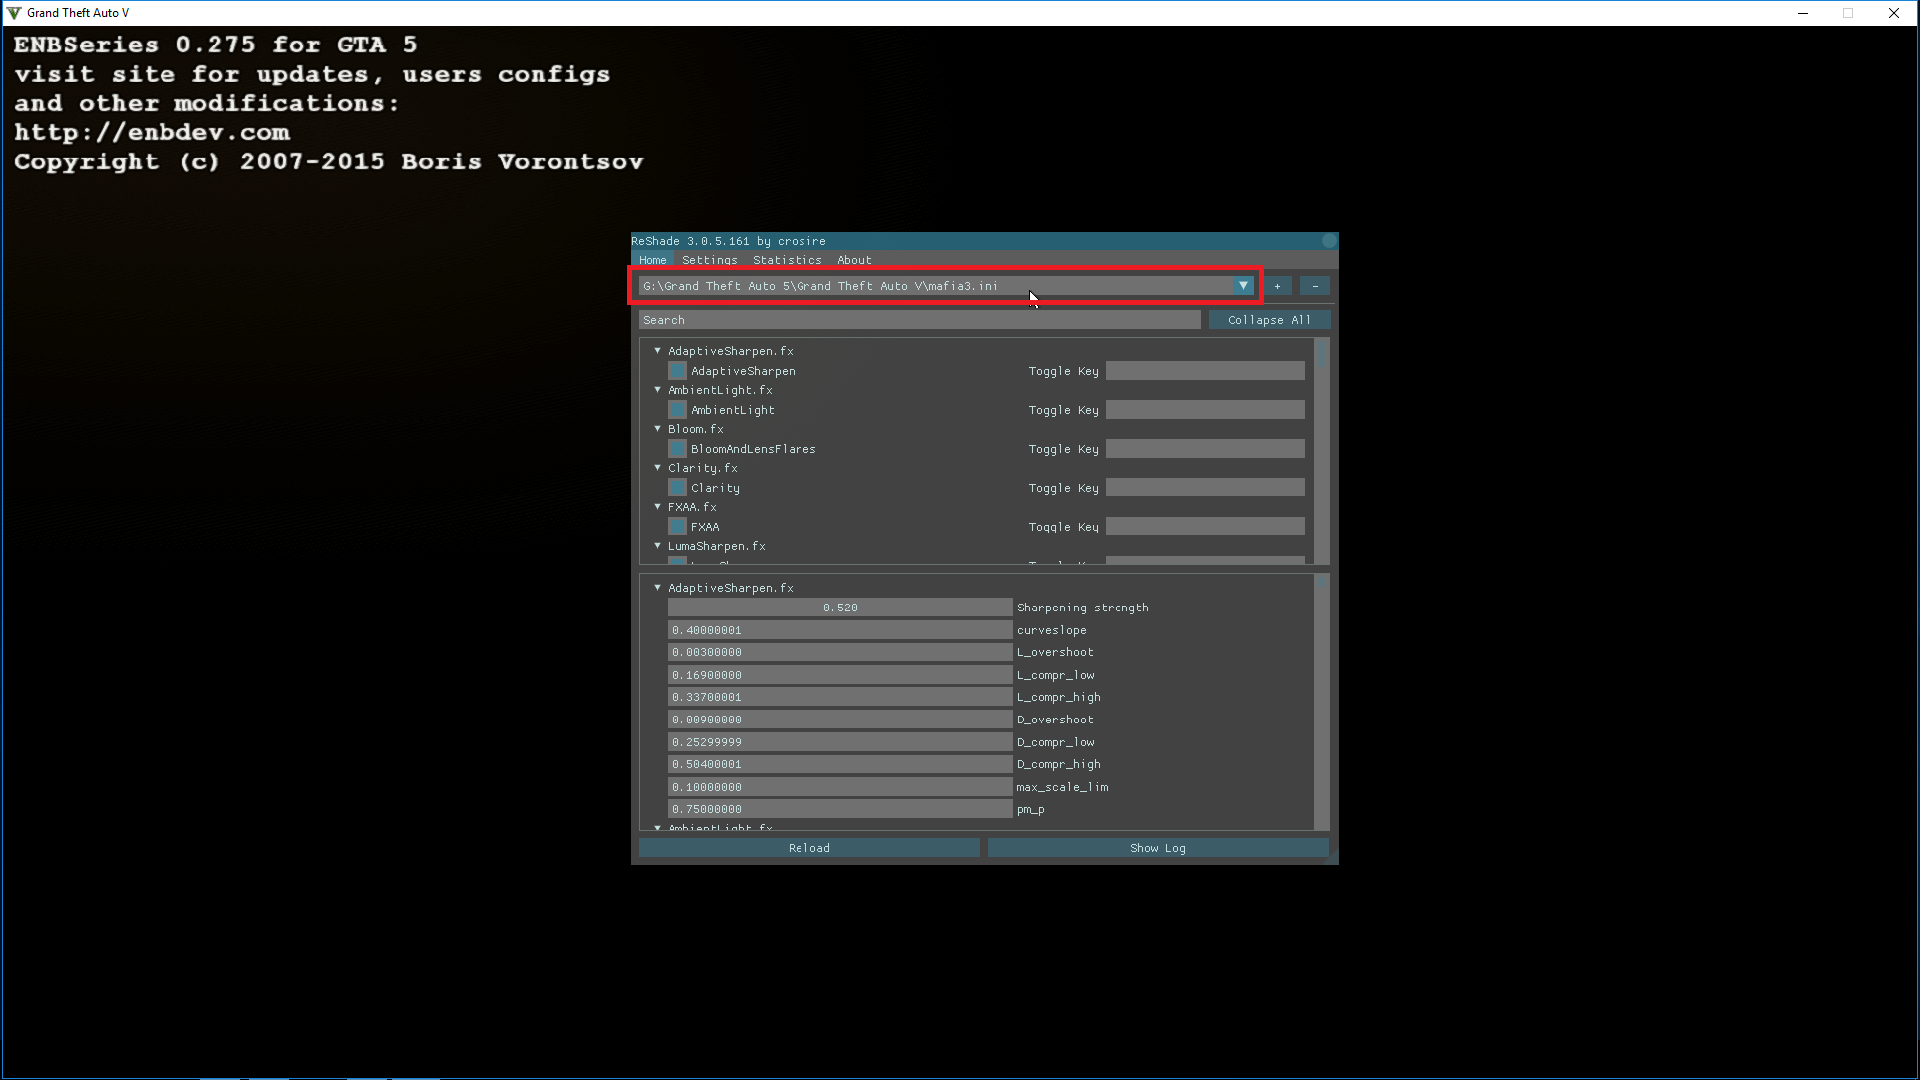
Task: Click the Sharpening strength slider
Action: click(840, 608)
